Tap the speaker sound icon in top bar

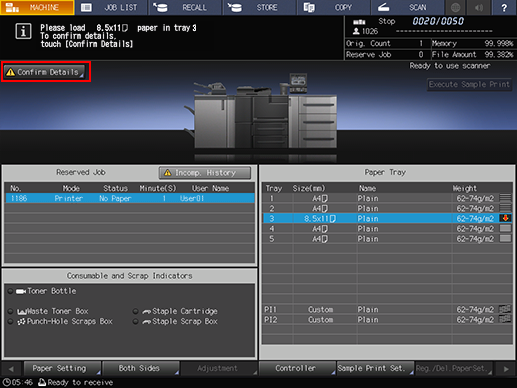479,7
